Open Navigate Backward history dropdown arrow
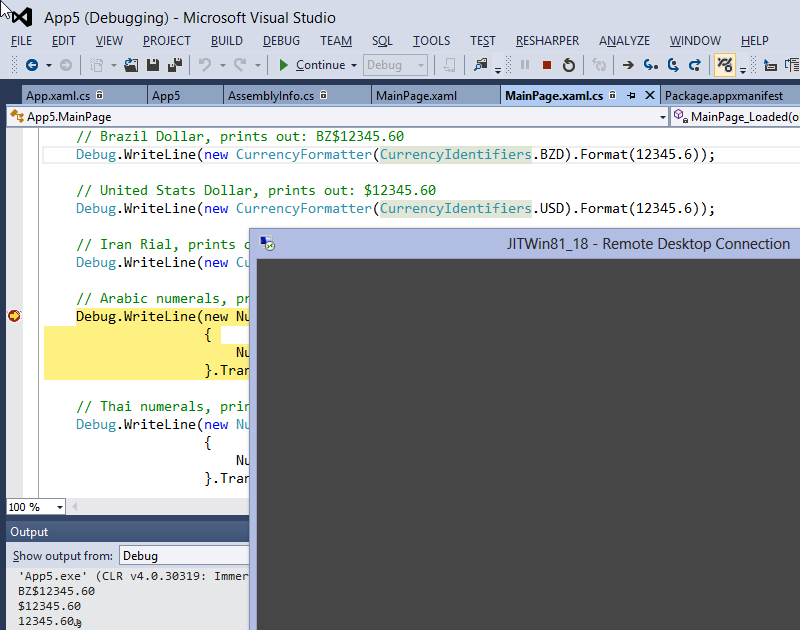This screenshot has height=630, width=800. (48, 65)
